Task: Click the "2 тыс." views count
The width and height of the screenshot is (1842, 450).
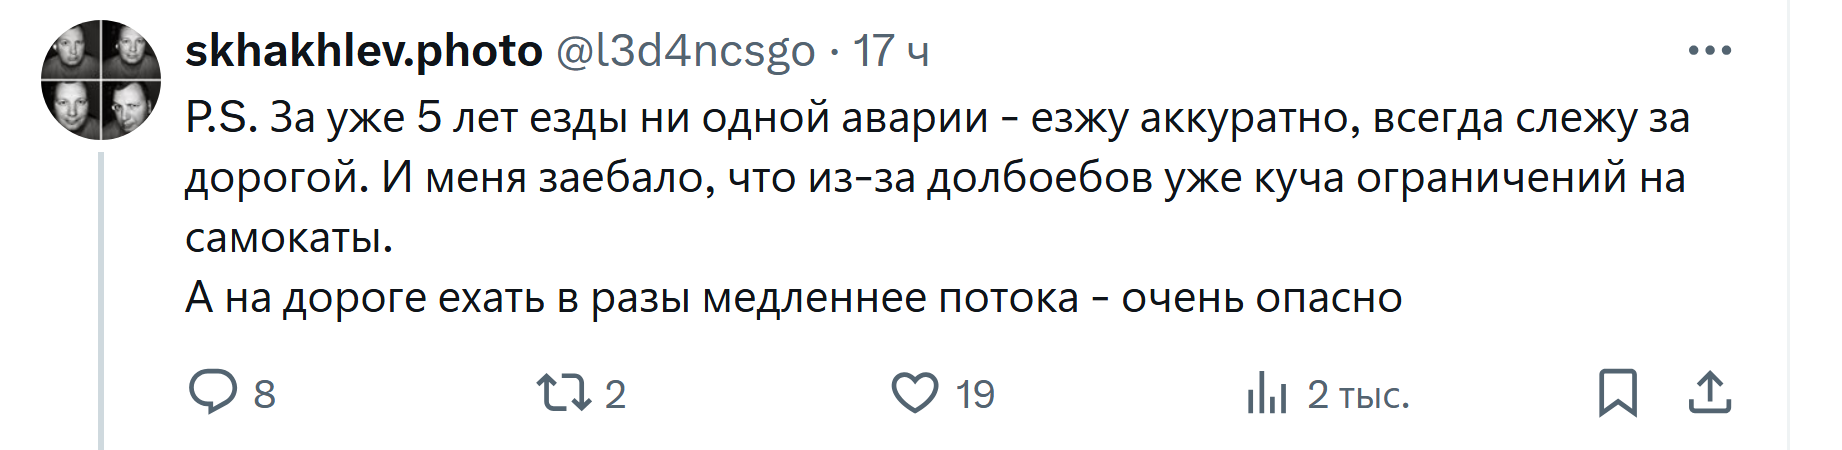Action: tap(1358, 396)
